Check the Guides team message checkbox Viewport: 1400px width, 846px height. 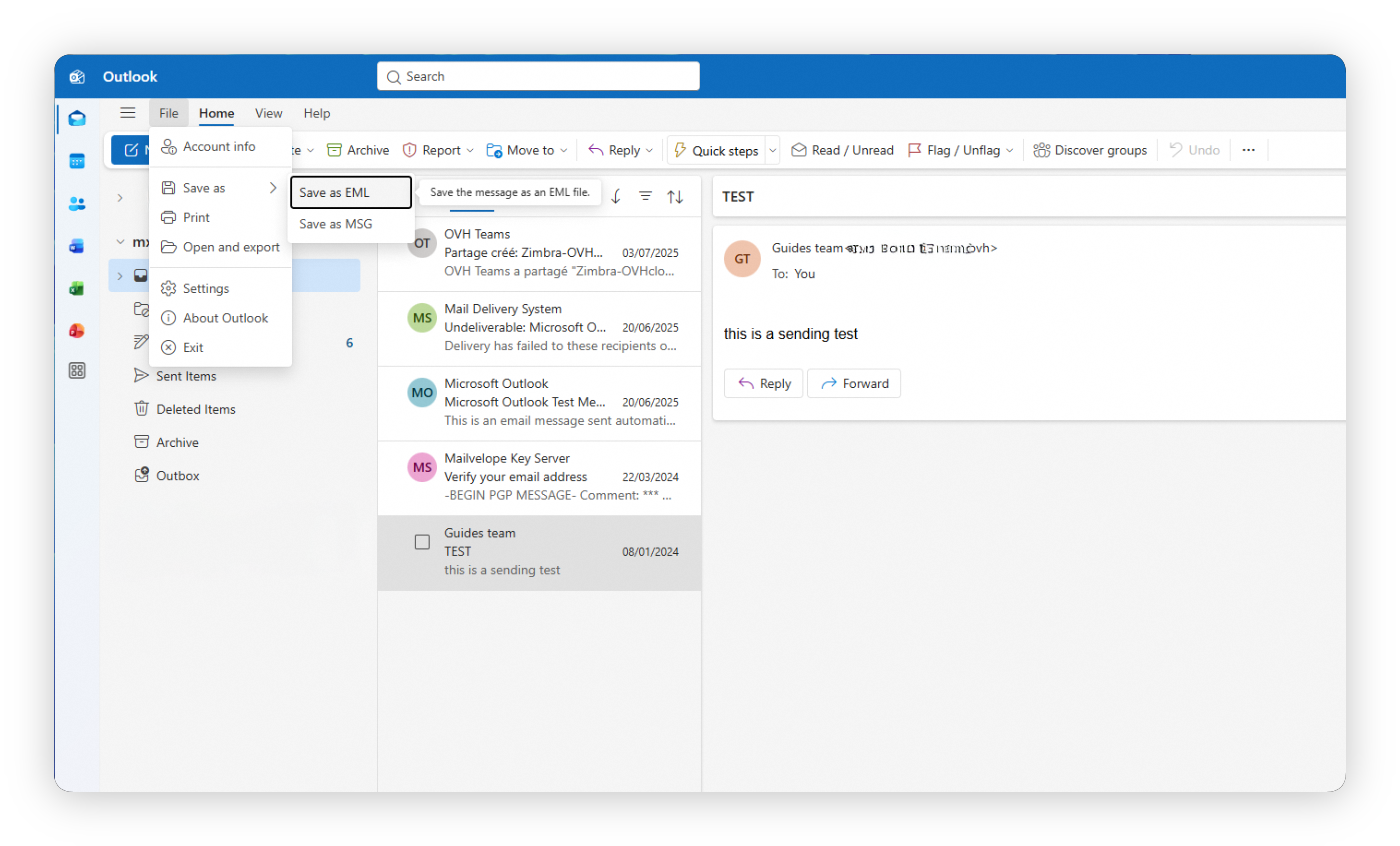(x=422, y=541)
